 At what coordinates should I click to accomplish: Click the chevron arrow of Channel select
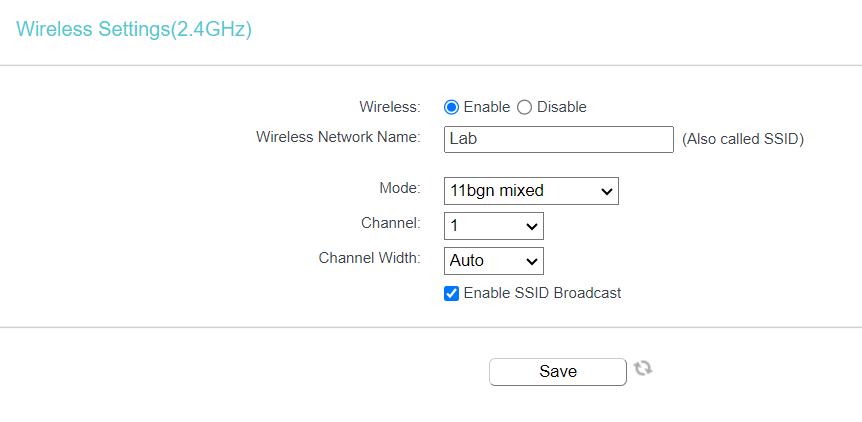tap(532, 226)
